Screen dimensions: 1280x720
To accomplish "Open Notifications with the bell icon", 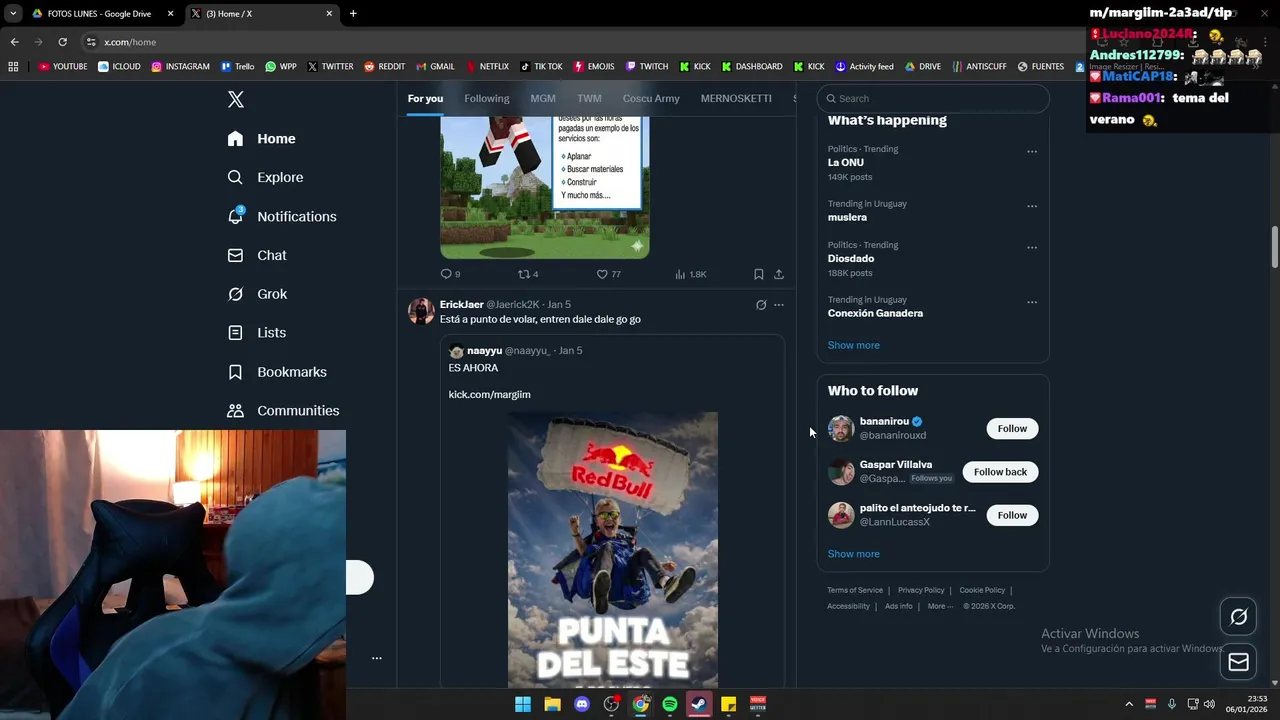I will tap(282, 216).
